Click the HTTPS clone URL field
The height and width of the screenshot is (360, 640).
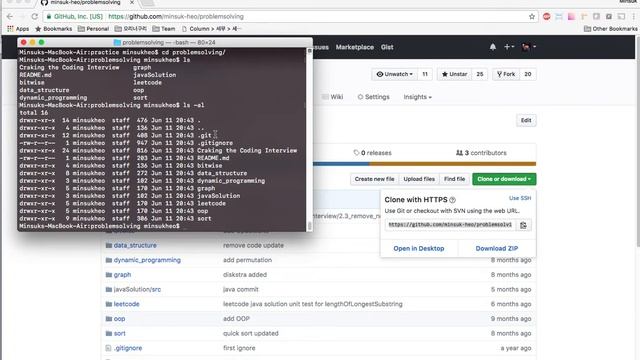pos(450,225)
